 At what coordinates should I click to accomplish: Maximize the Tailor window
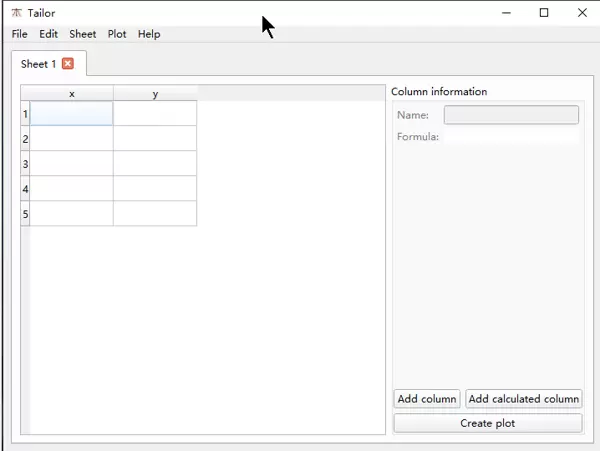pyautogui.click(x=544, y=13)
